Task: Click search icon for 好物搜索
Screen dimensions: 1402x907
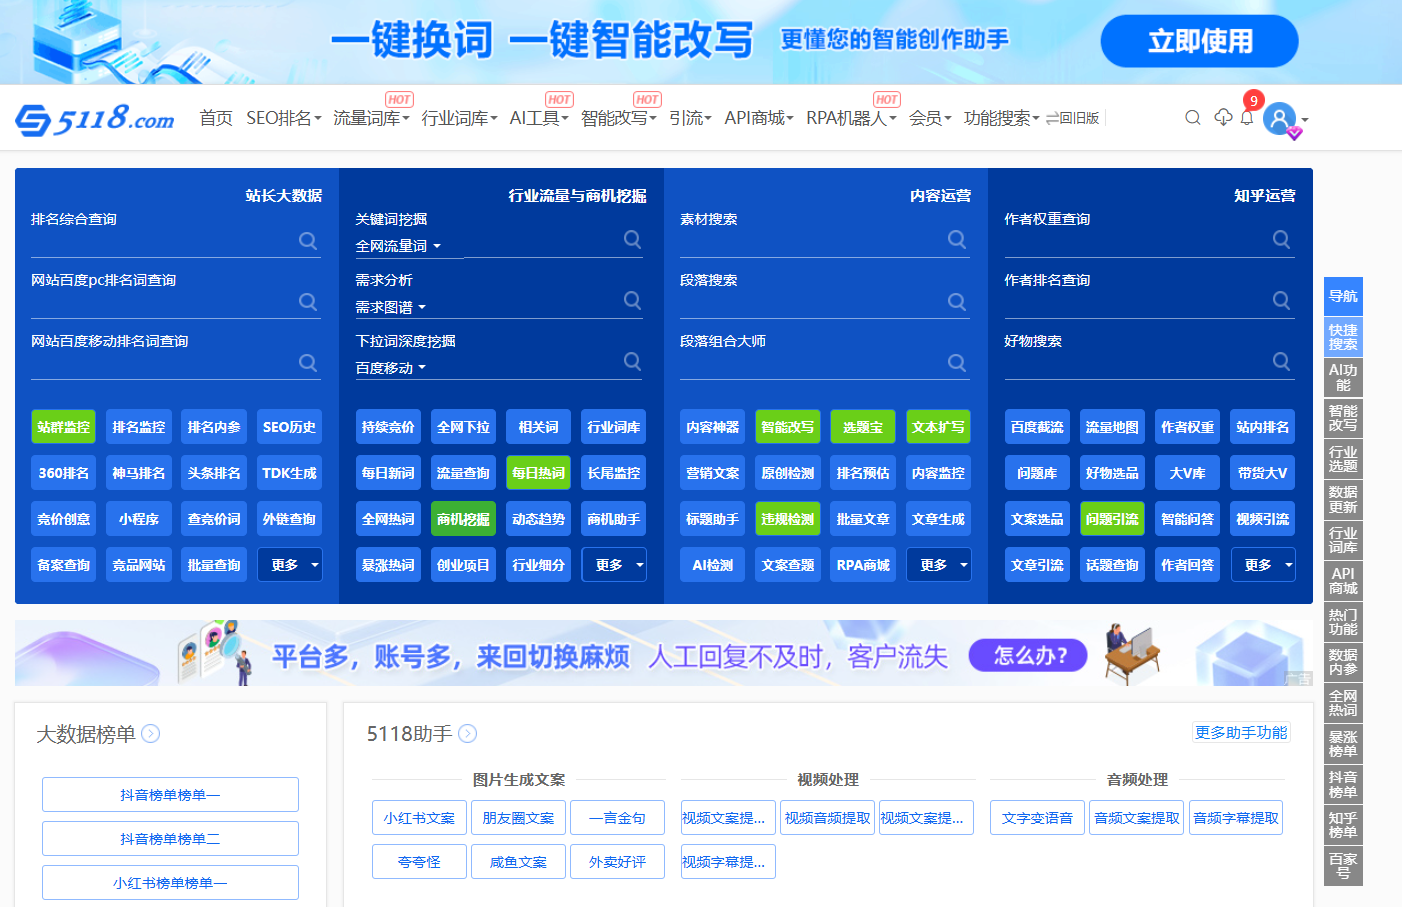Action: 1281,361
